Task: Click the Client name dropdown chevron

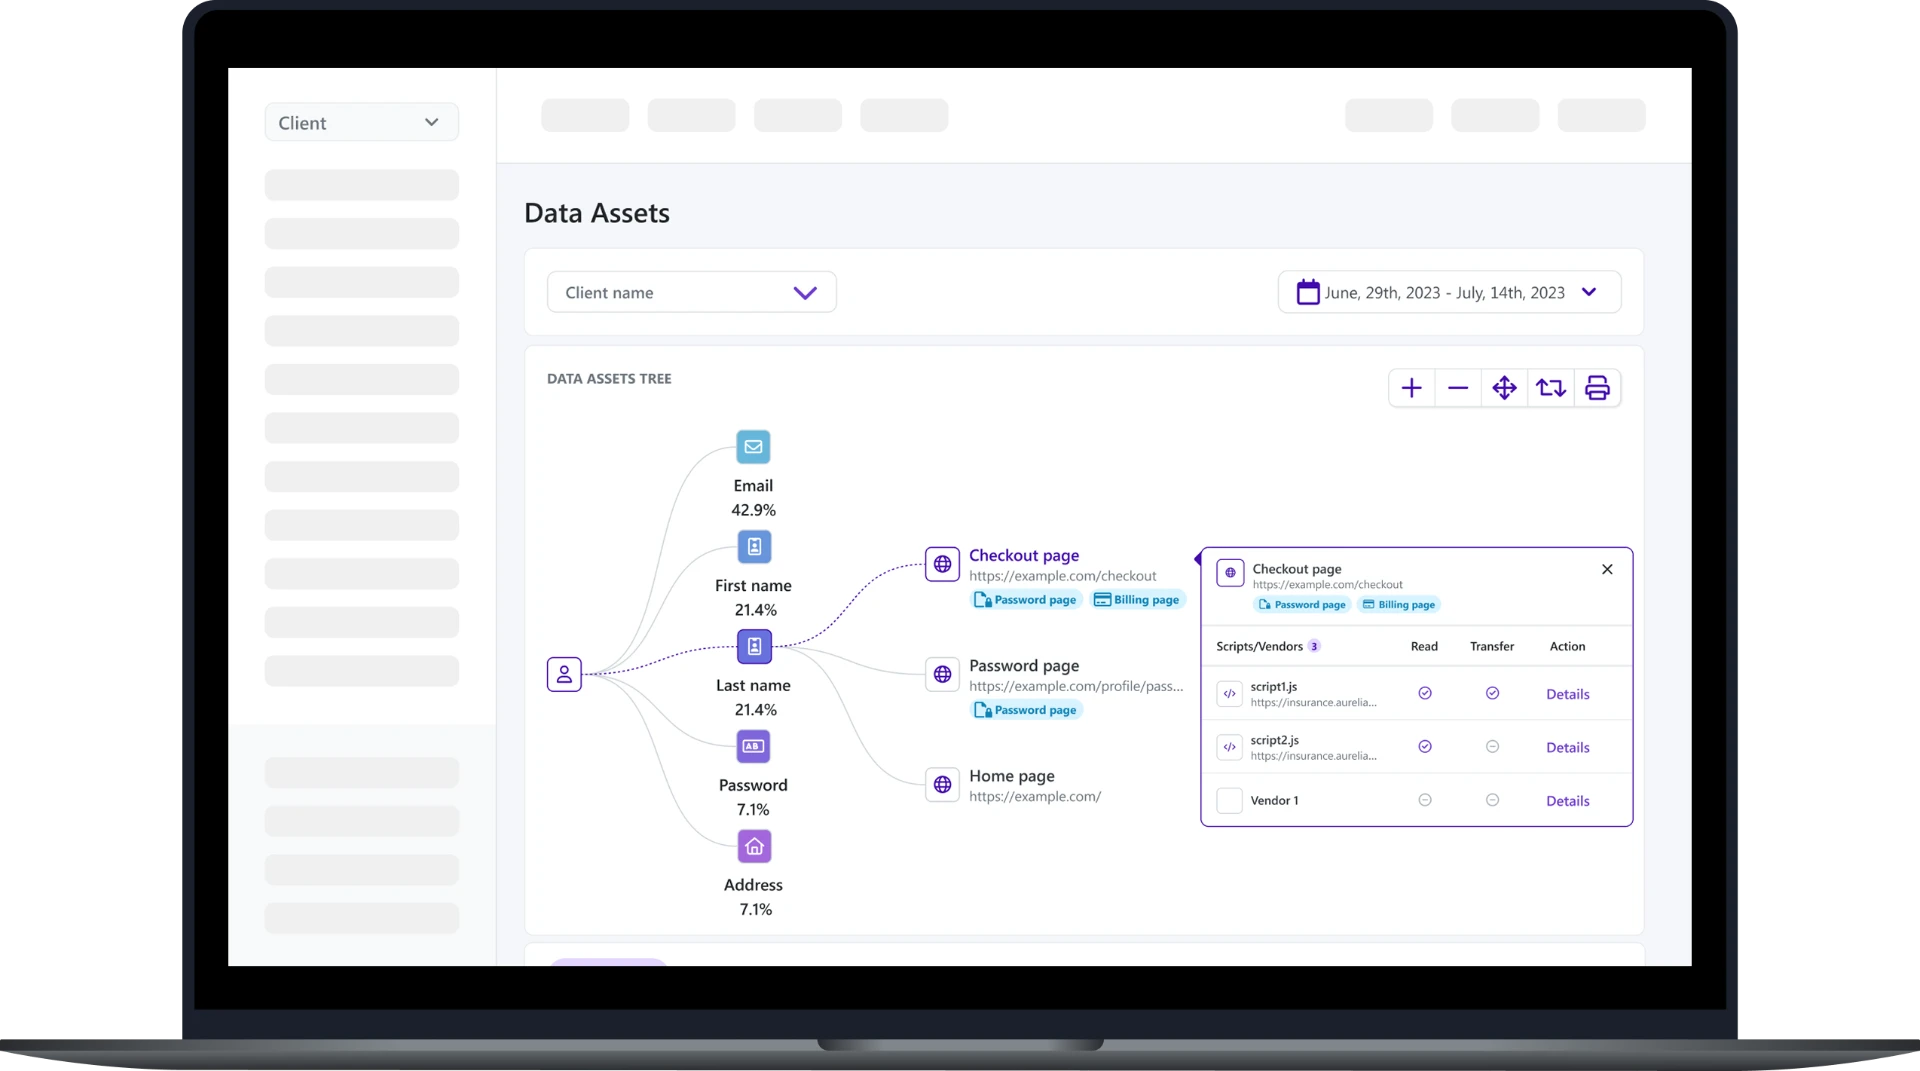Action: pyautogui.click(x=805, y=293)
